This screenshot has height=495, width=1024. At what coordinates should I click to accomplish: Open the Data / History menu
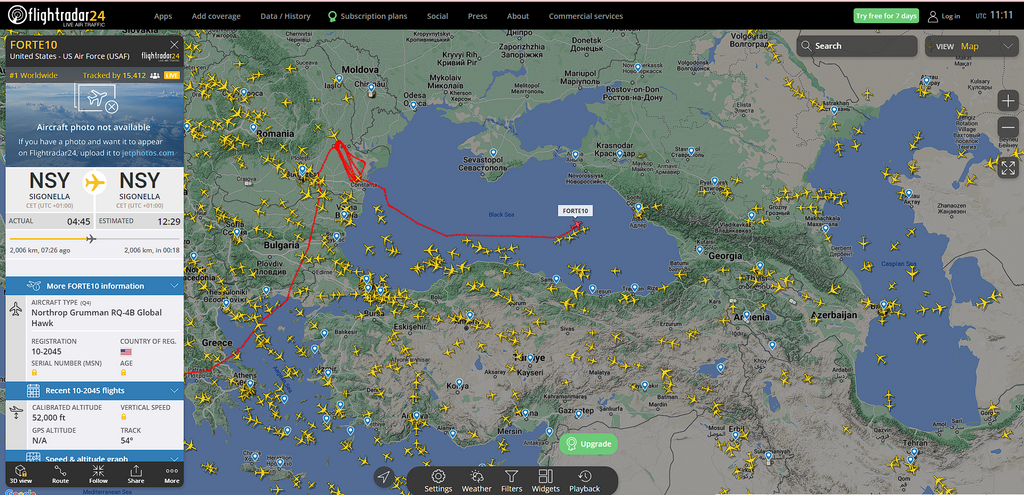(x=283, y=16)
